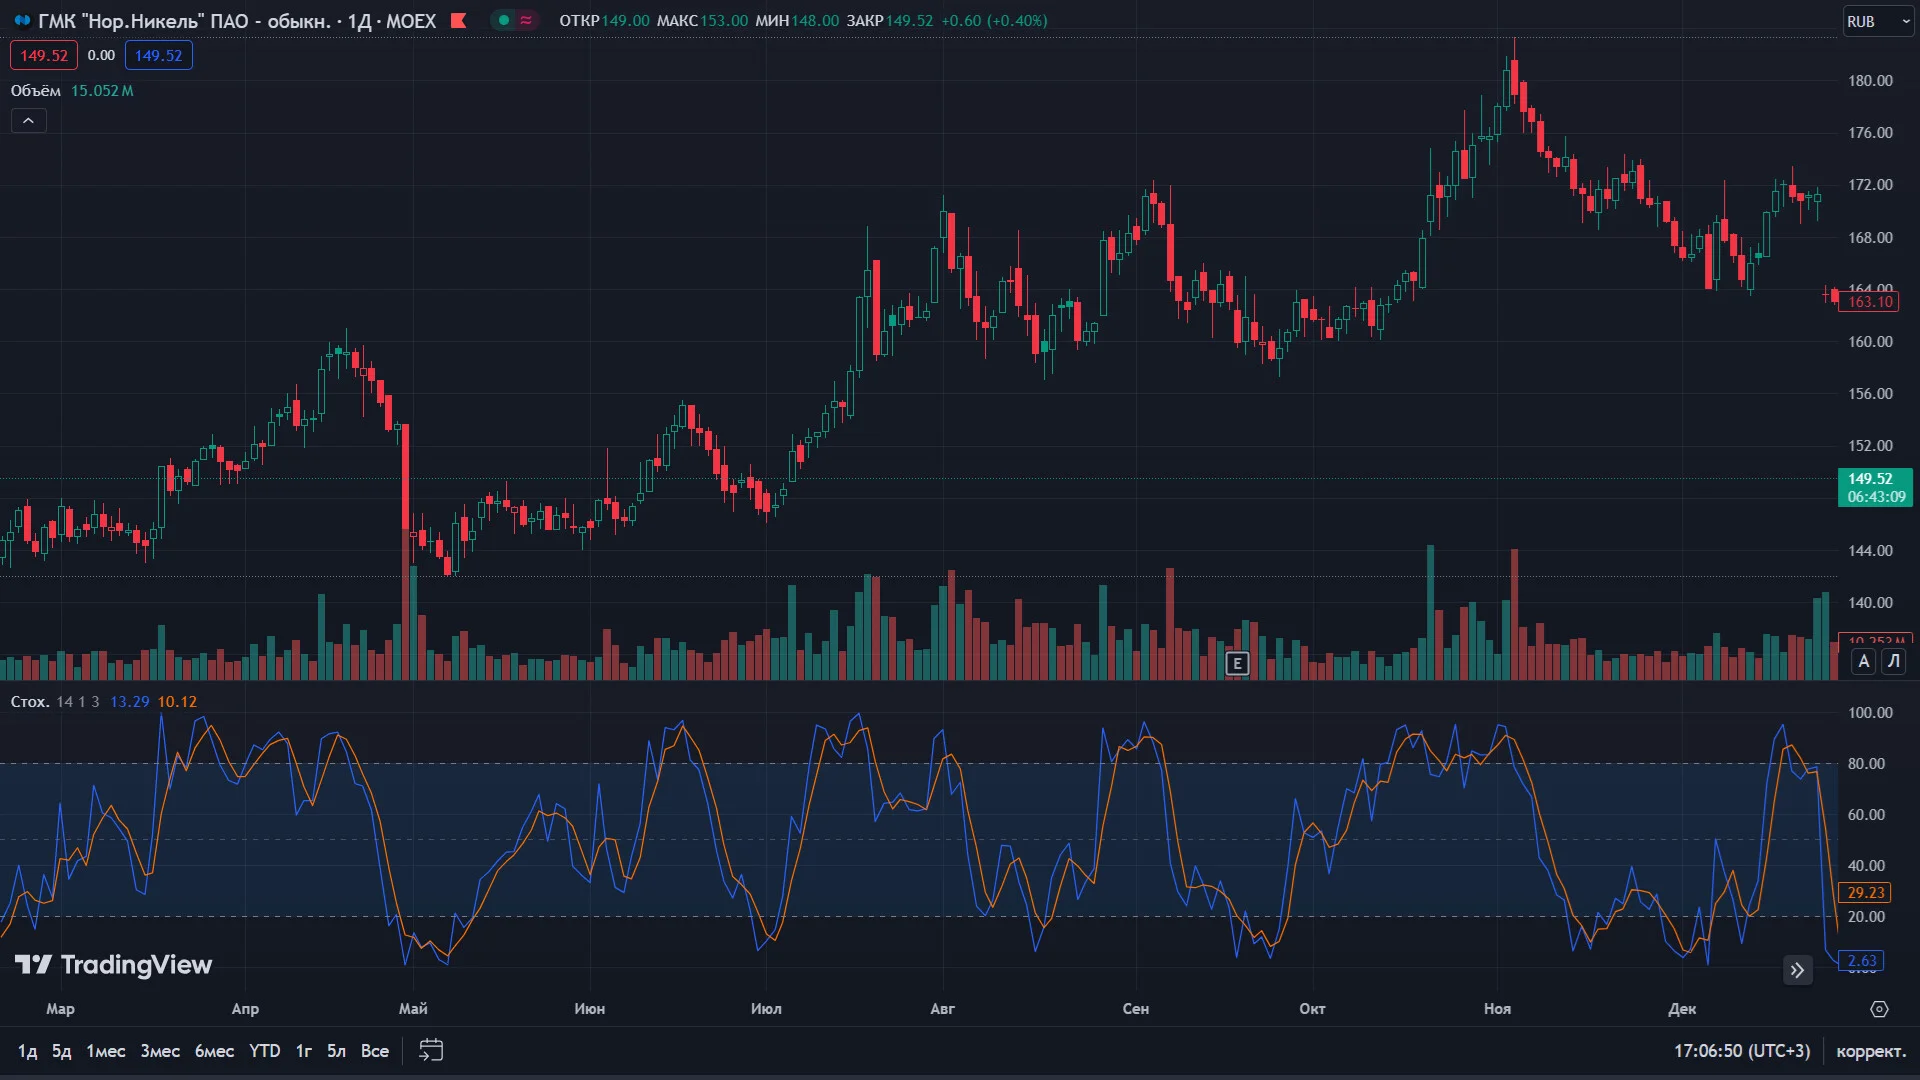The image size is (1920, 1080).
Task: Click the Авг label on time axis
Action: point(943,1009)
